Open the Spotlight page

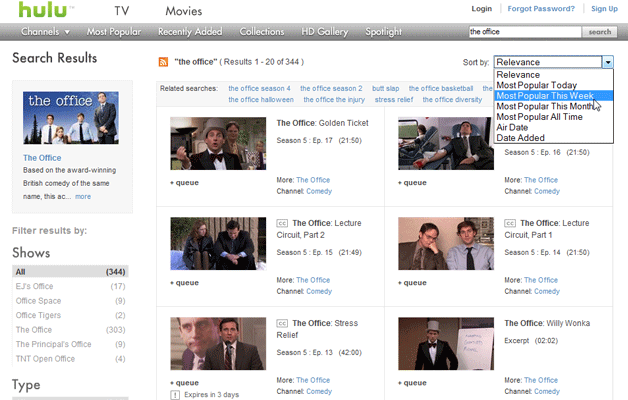(x=383, y=32)
